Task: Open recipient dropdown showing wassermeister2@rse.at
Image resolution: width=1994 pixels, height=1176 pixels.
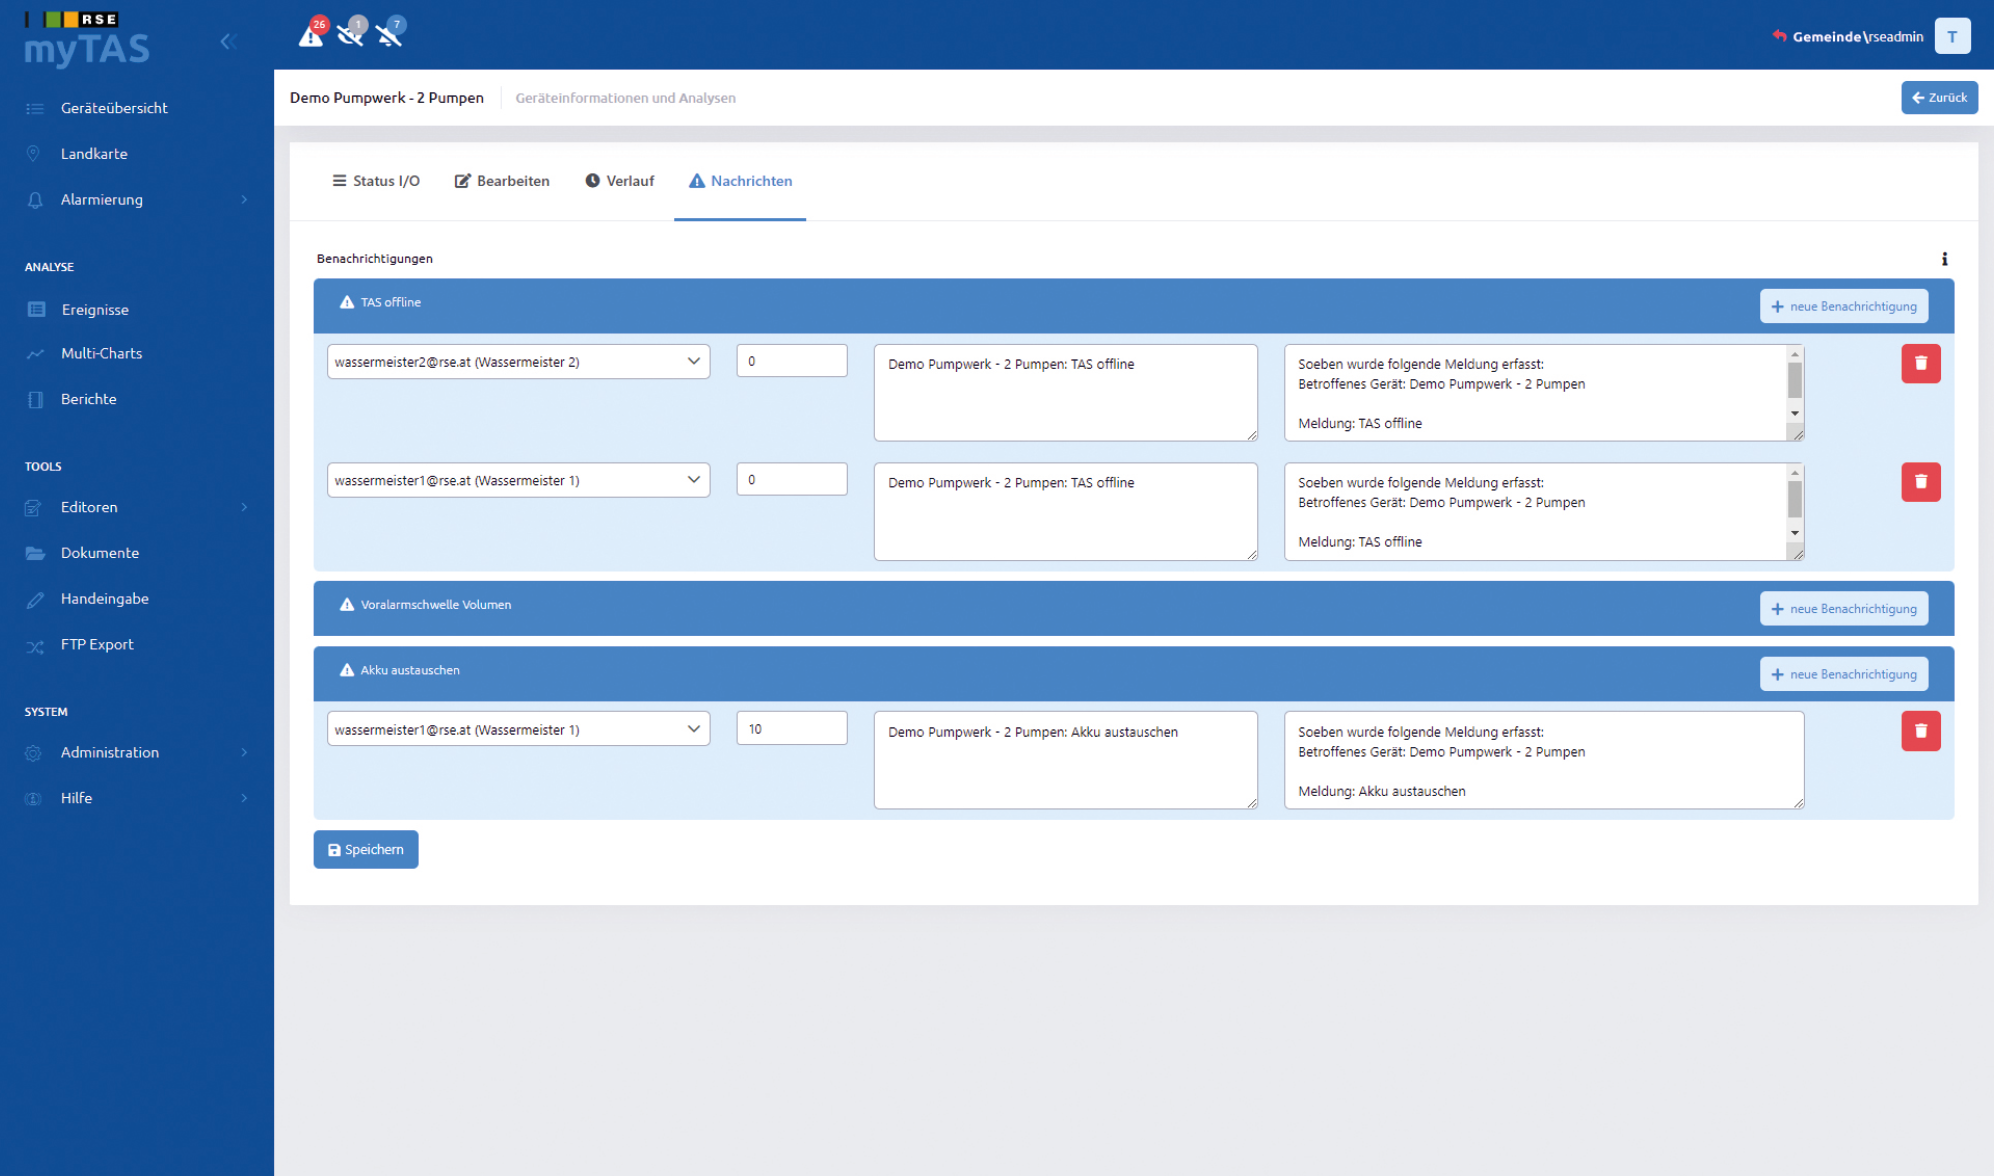Action: [x=518, y=362]
